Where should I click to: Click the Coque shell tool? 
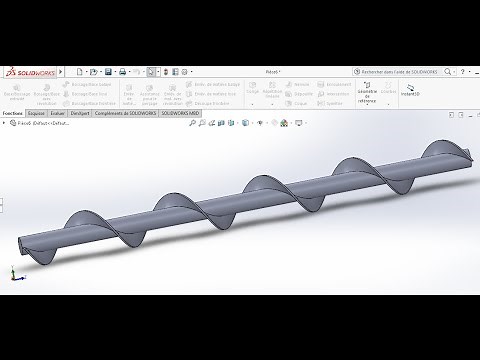(296, 103)
